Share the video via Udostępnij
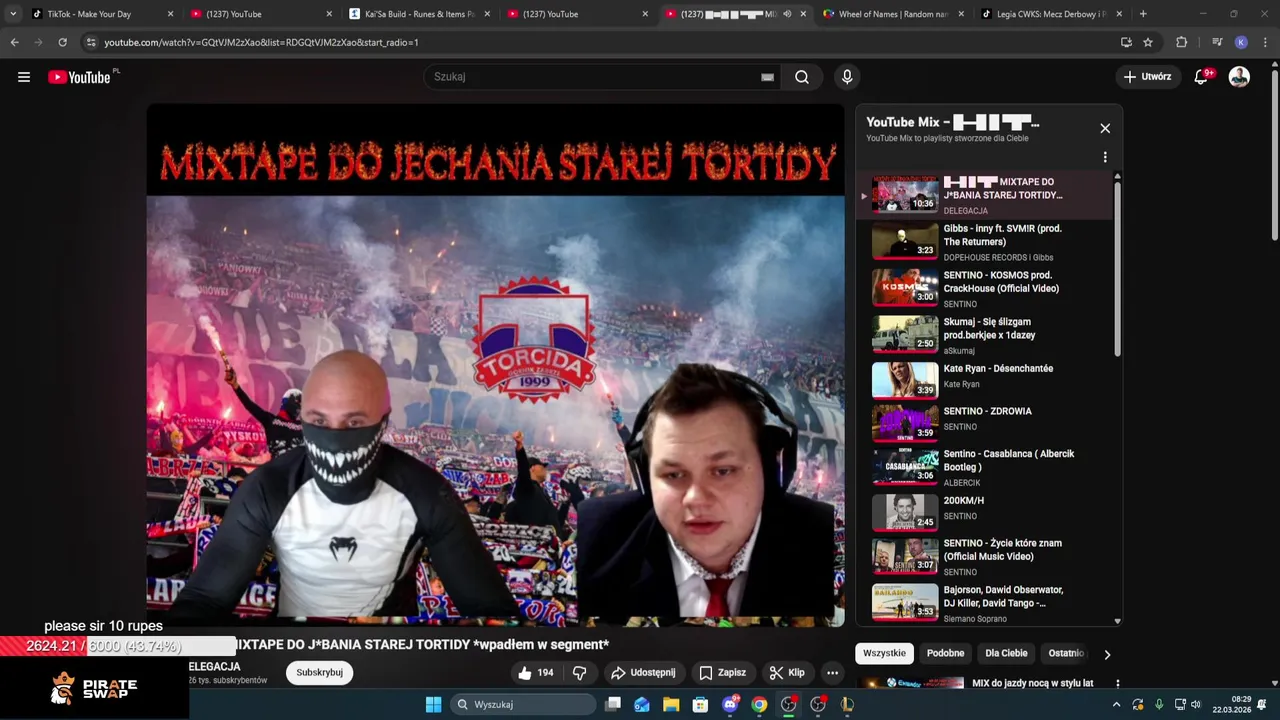Image resolution: width=1280 pixels, height=720 pixels. click(643, 673)
